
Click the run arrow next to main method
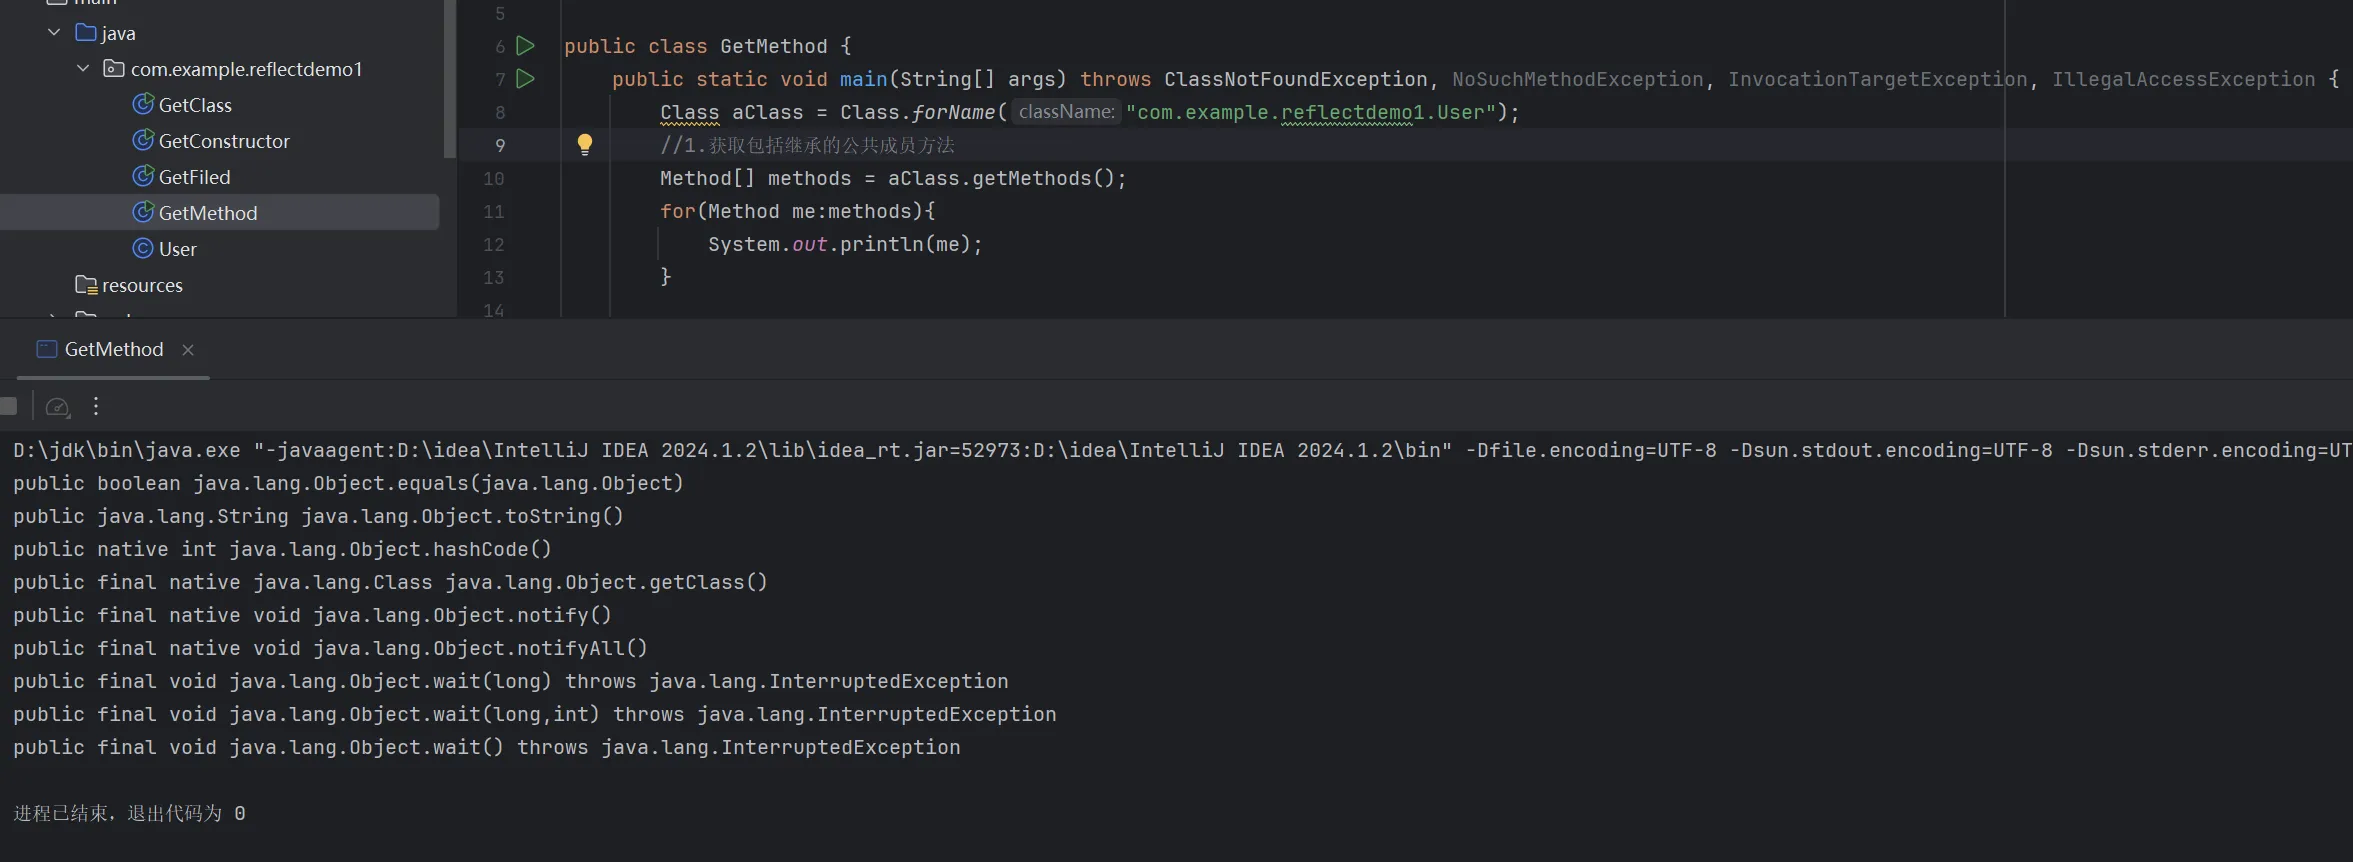pos(525,79)
